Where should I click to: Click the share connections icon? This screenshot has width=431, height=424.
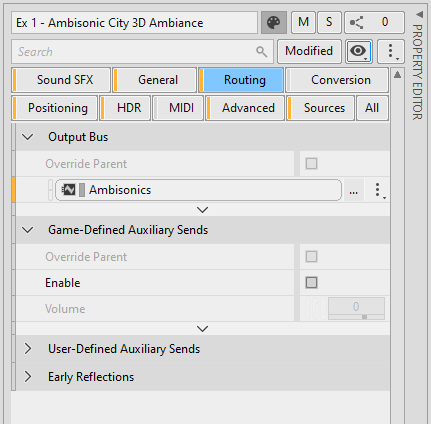pos(356,23)
